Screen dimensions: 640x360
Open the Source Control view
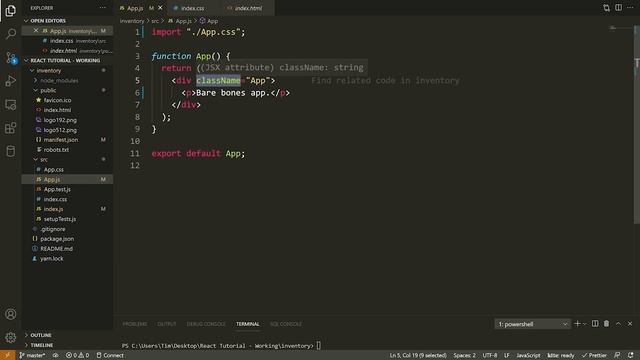(x=11, y=58)
